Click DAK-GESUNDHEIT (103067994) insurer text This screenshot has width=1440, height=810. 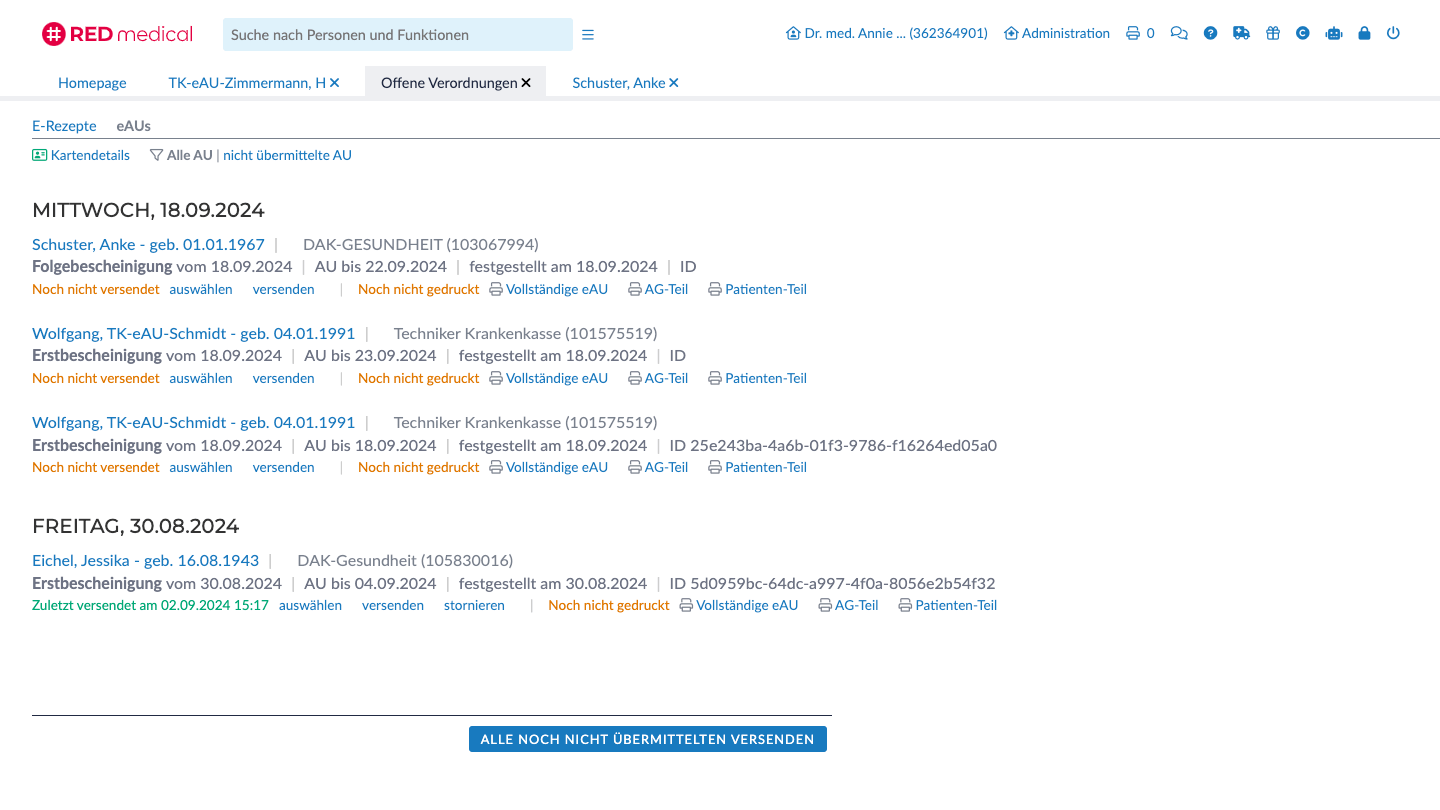pyautogui.click(x=421, y=244)
